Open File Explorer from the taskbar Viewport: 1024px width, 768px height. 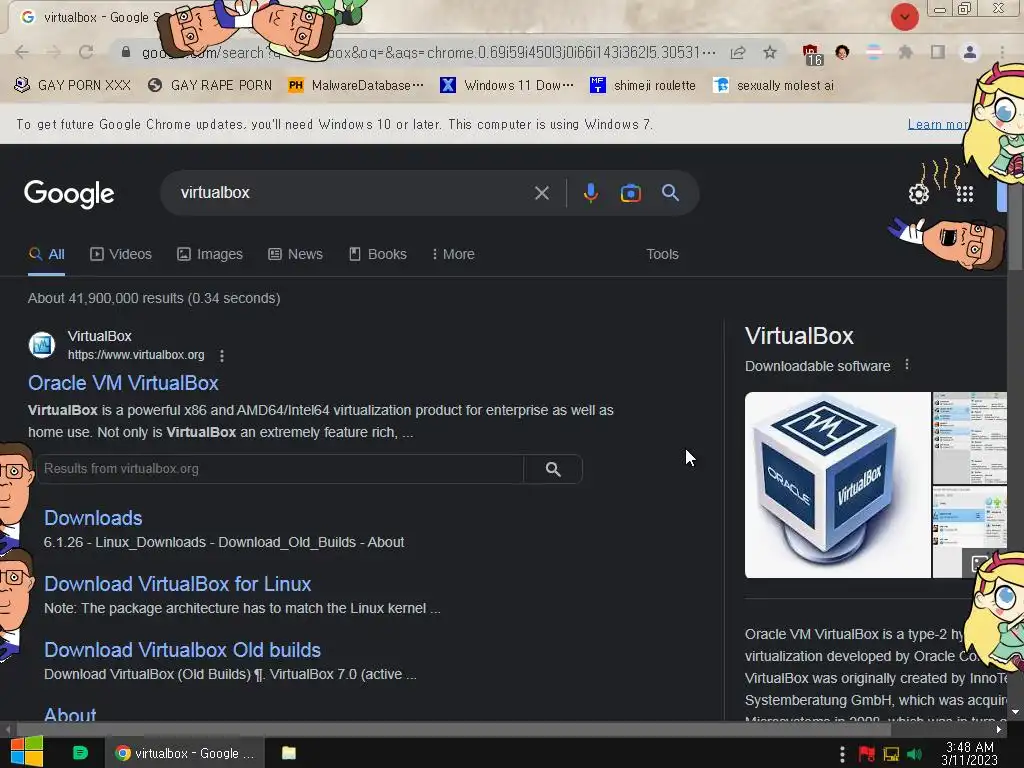tap(289, 753)
